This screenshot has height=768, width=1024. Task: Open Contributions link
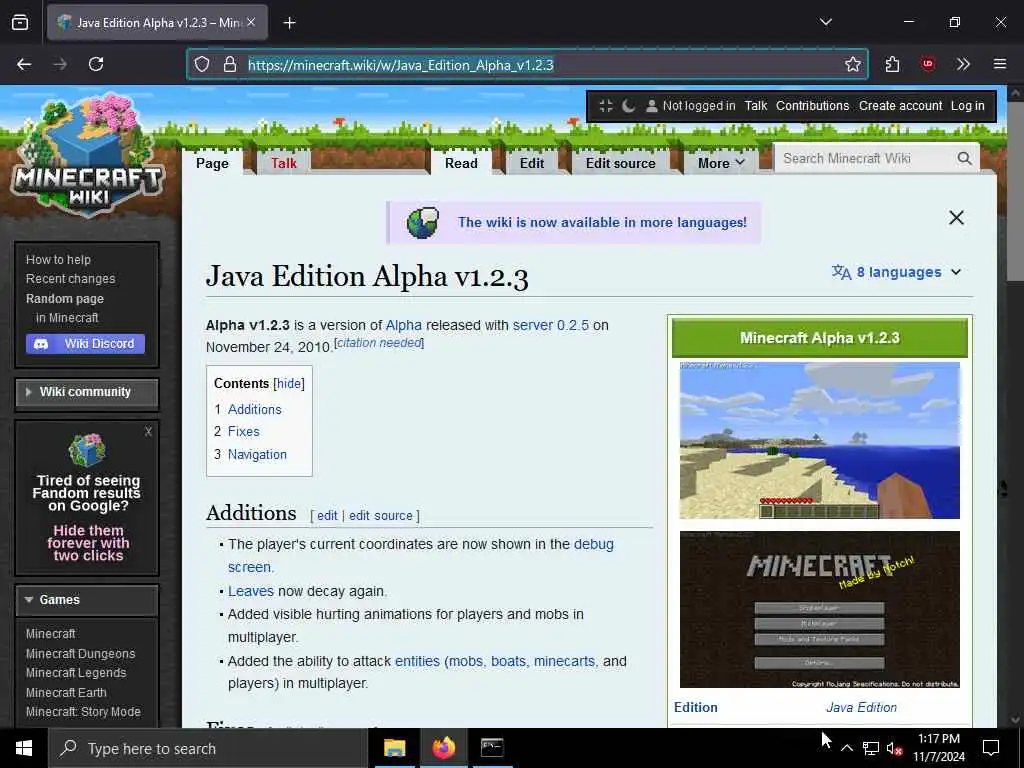click(x=812, y=106)
